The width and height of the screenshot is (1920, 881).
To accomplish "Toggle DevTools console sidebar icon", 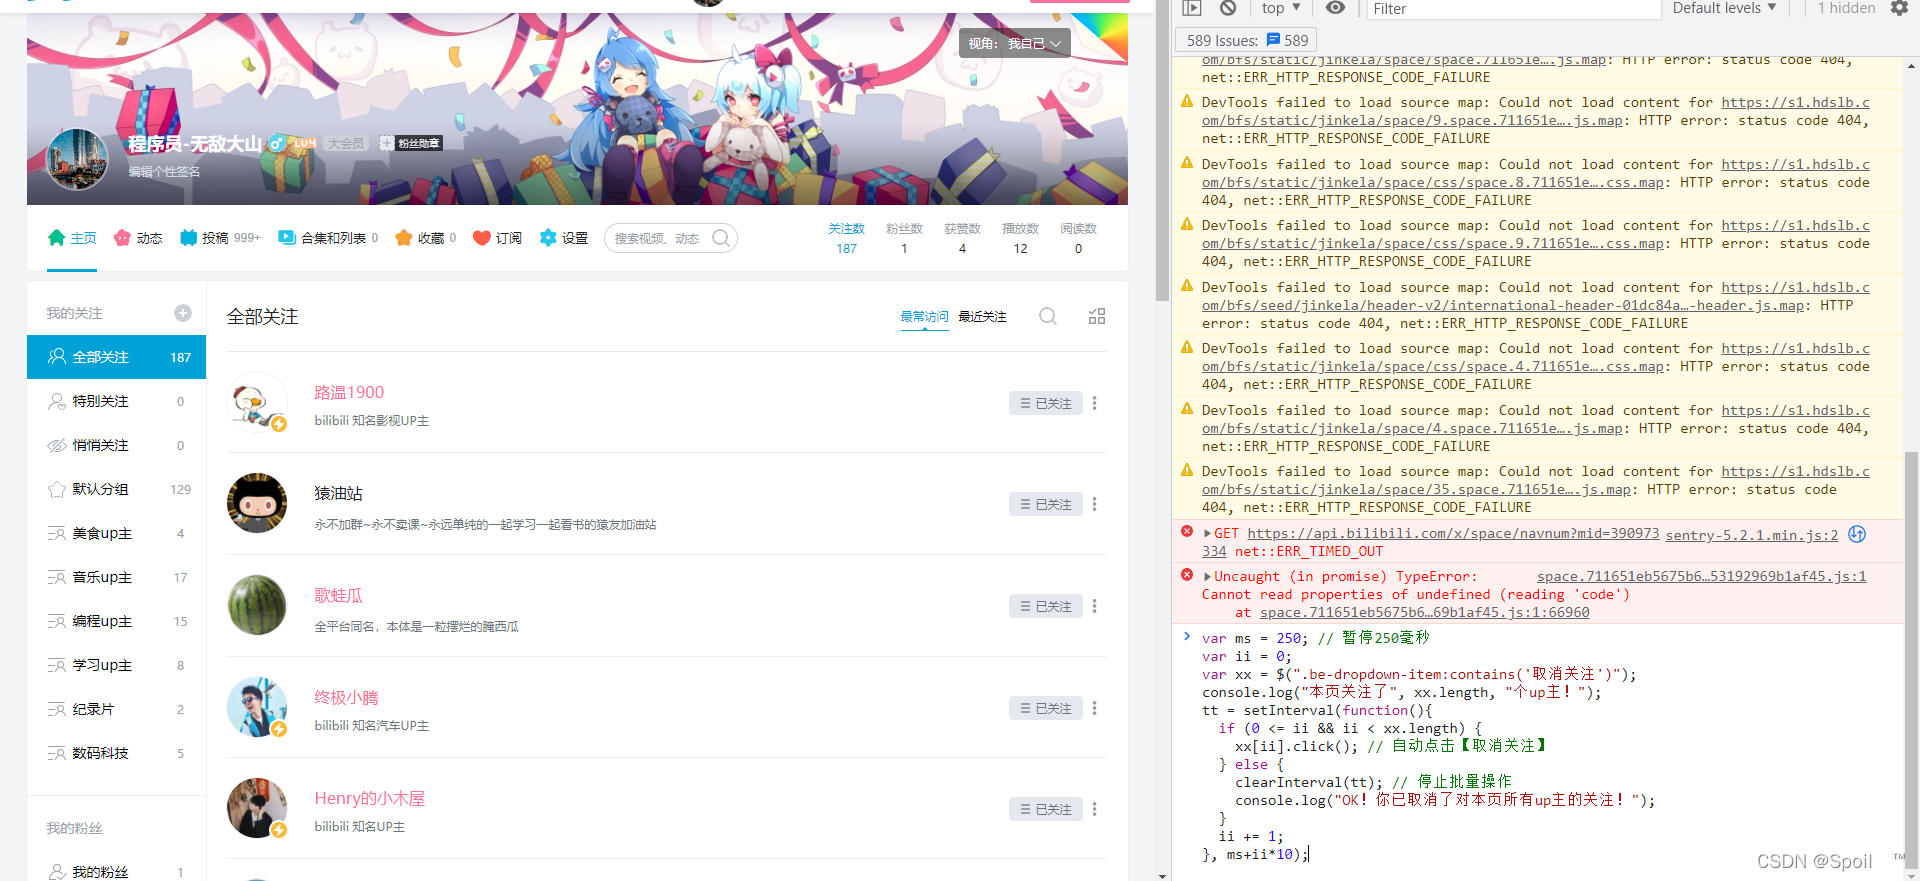I will (1191, 8).
